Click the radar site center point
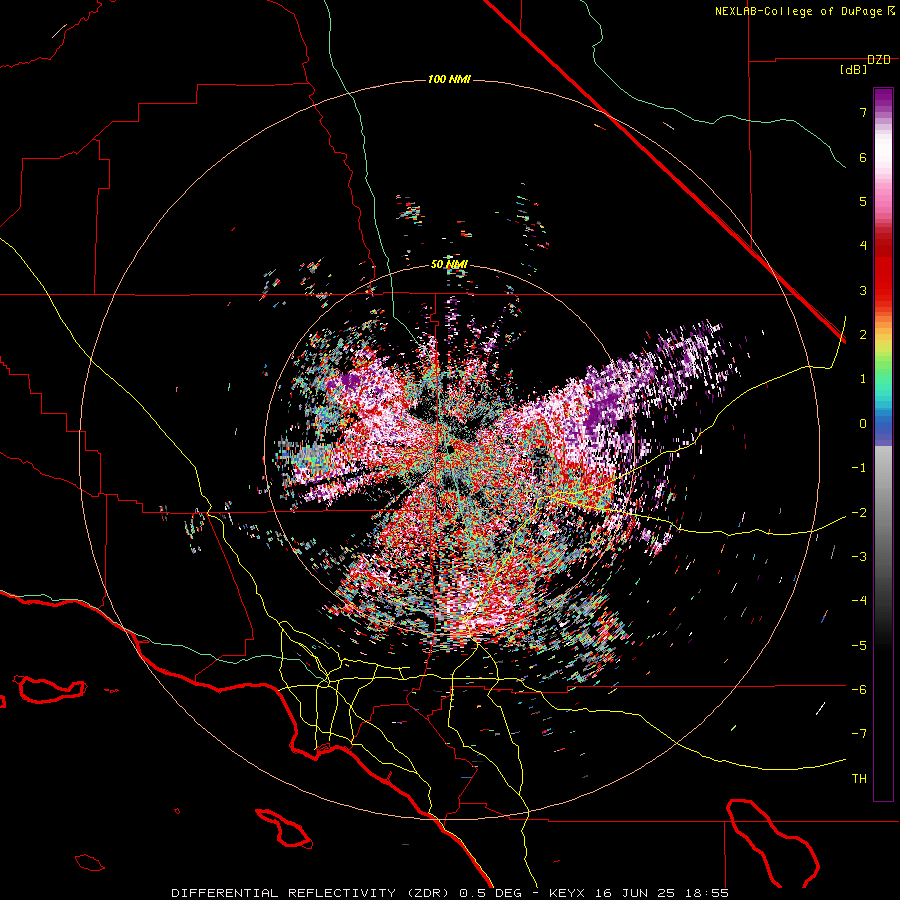The width and height of the screenshot is (900, 900). [451, 450]
